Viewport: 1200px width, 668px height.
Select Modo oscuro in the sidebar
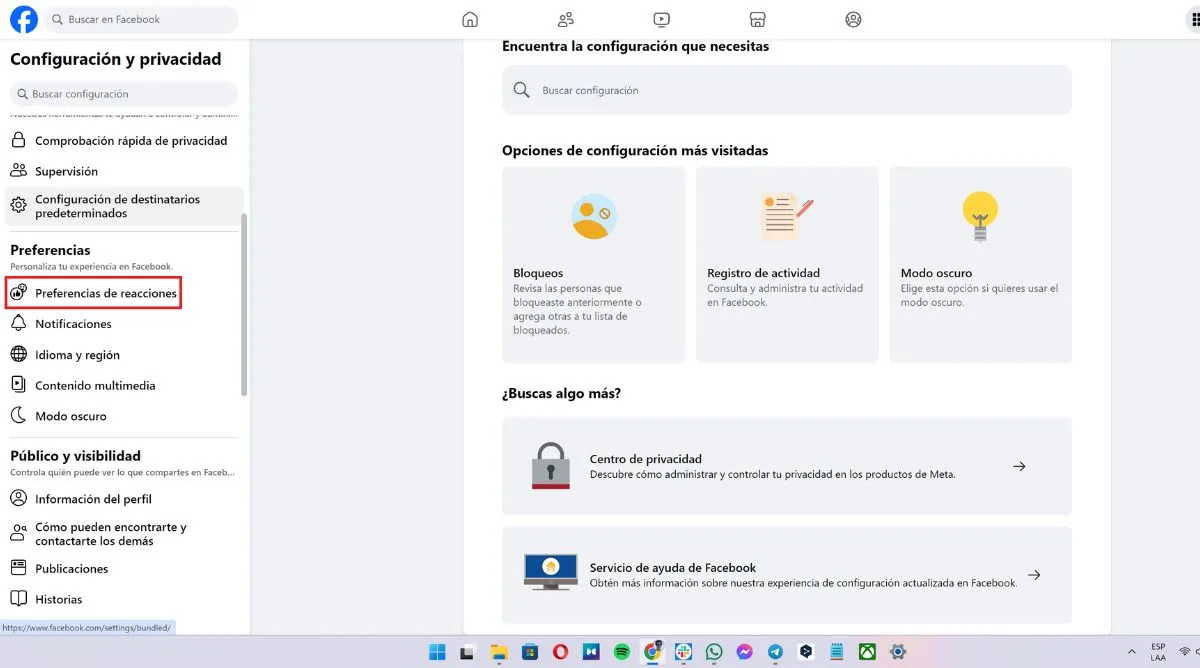click(70, 416)
